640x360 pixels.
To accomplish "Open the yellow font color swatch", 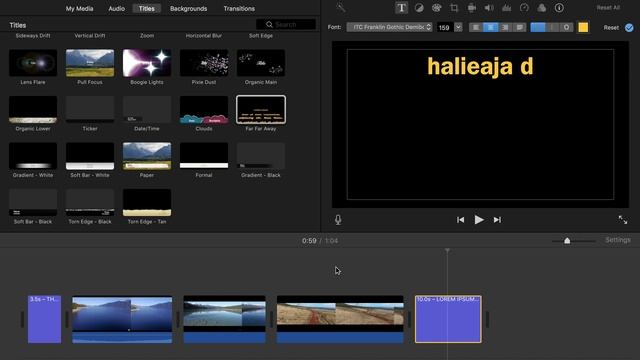I will click(x=583, y=27).
